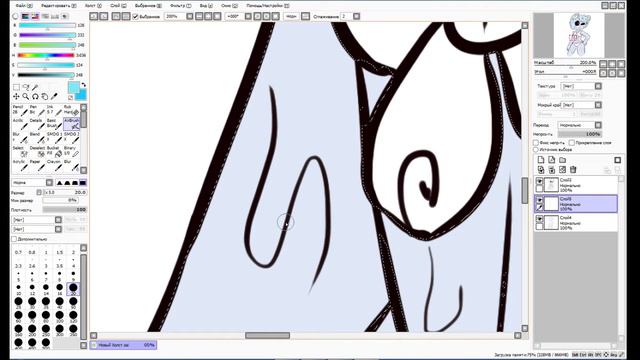Viewport: 640px width, 360px height.
Task: Open the Layer menu
Action: [x=118, y=6]
